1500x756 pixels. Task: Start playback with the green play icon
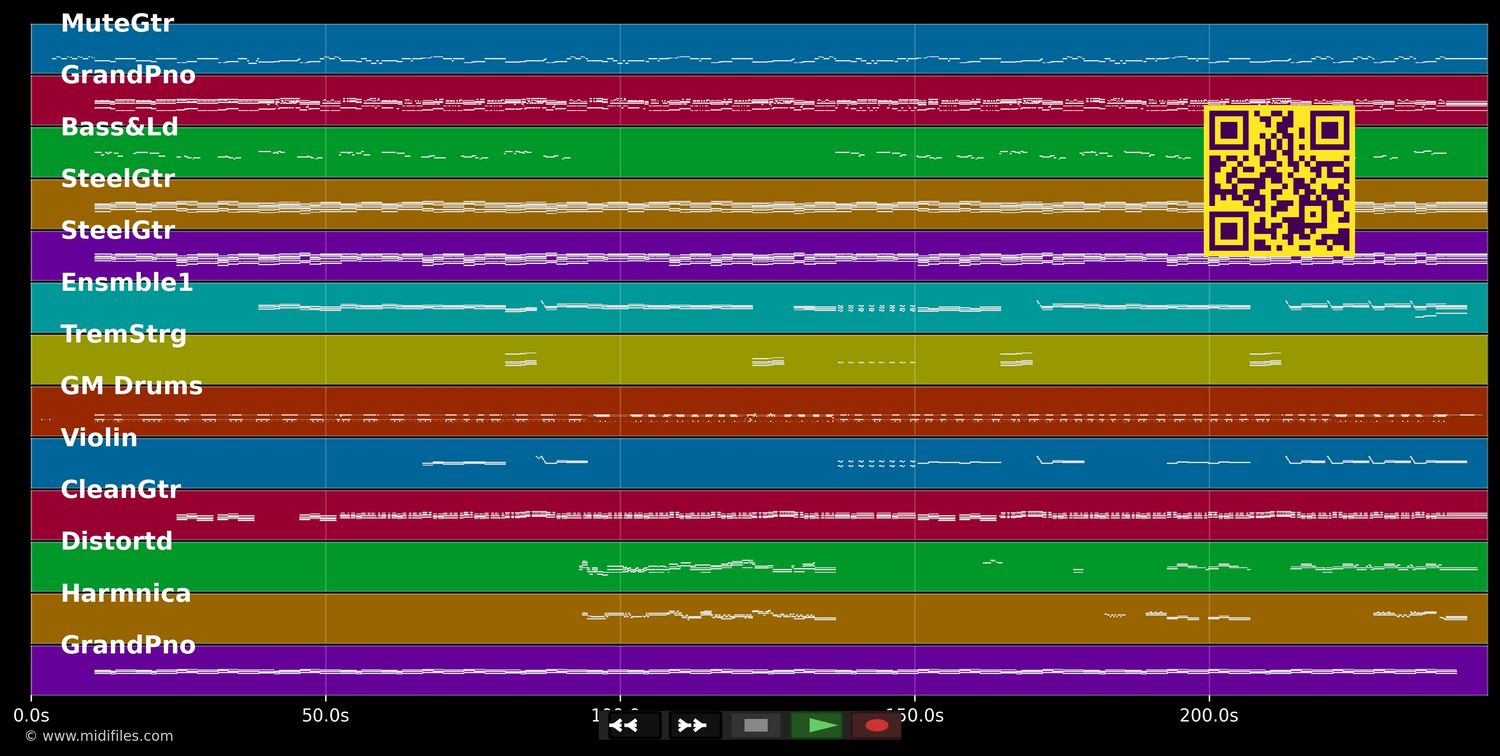pos(817,726)
